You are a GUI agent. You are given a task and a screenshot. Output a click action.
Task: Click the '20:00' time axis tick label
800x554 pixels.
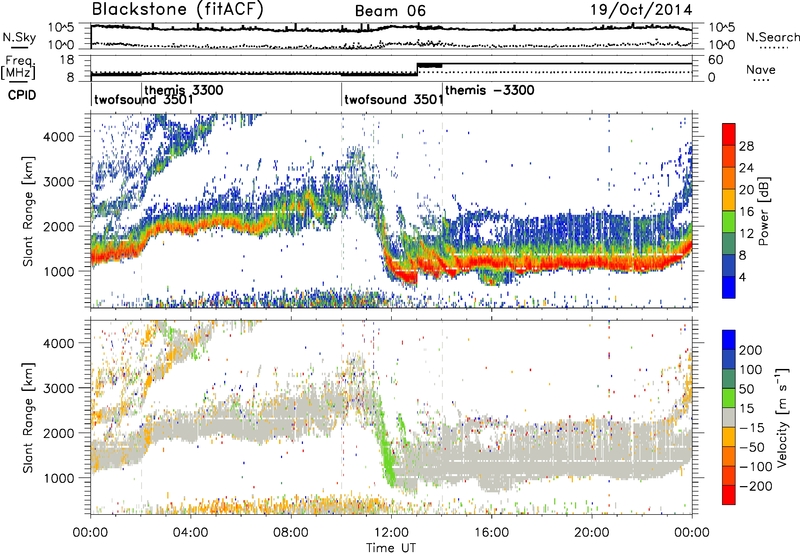[x=591, y=533]
